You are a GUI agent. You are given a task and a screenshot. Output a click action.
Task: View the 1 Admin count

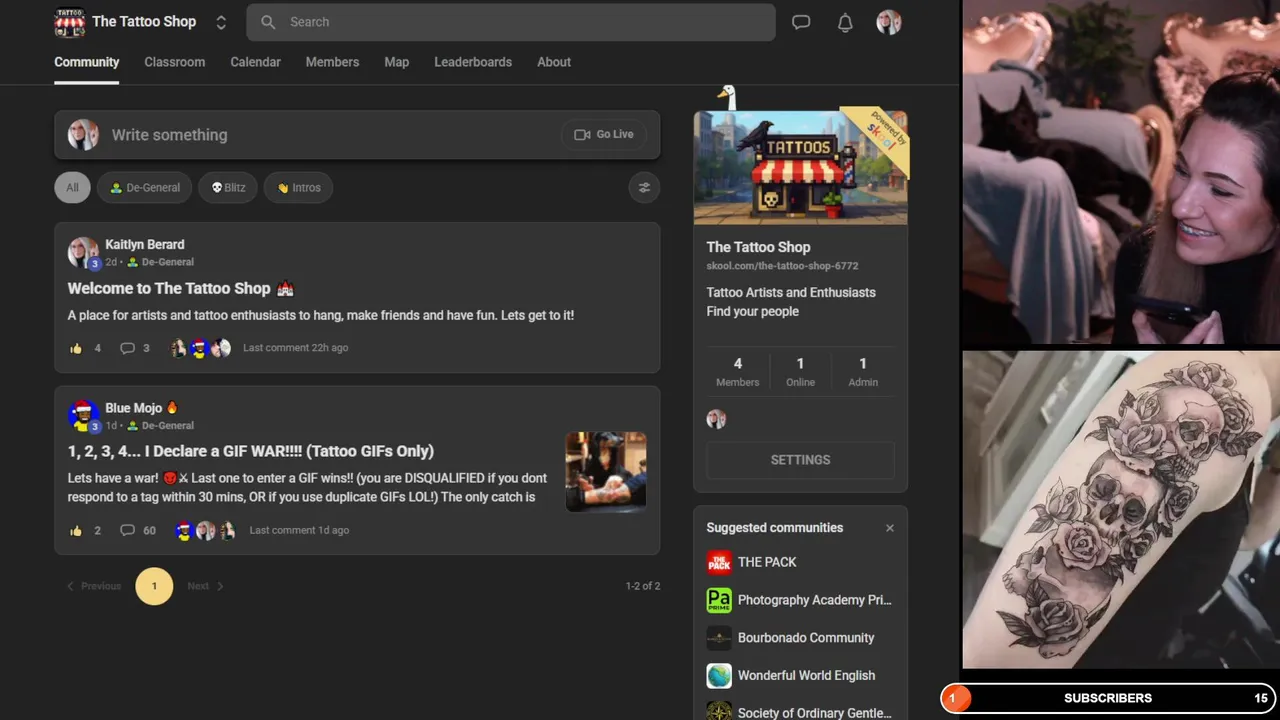point(863,371)
